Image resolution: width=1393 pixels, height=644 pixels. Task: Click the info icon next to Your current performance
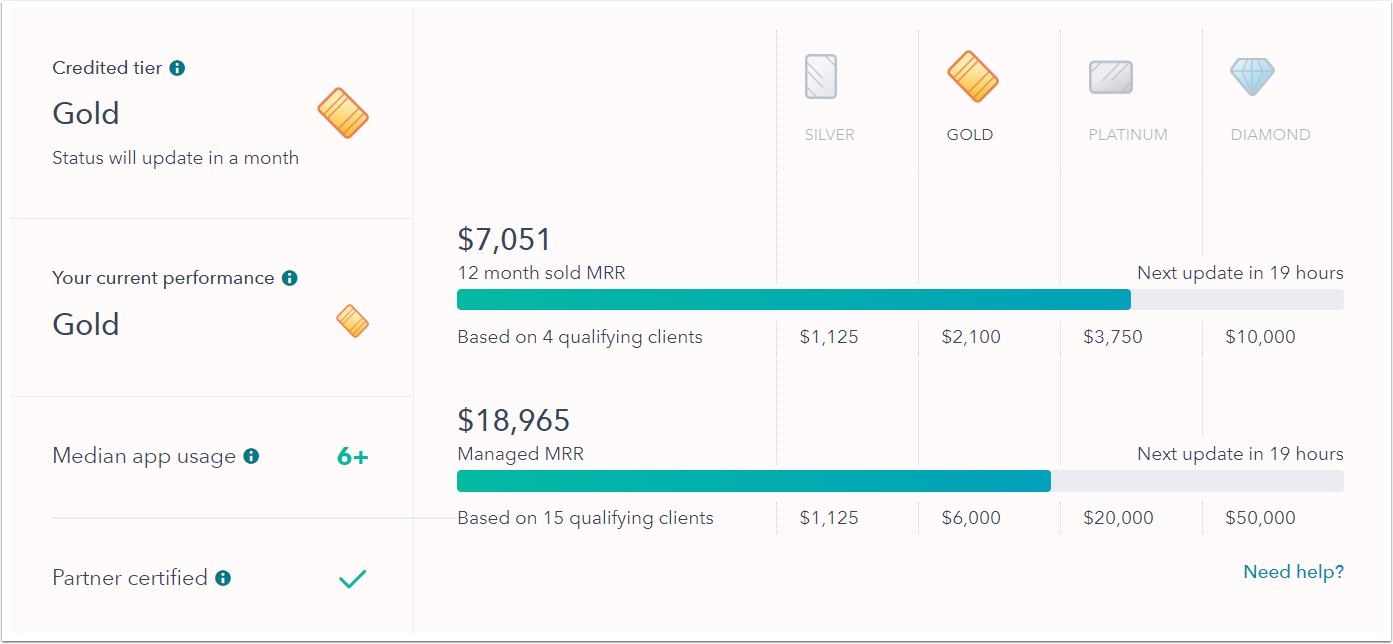point(289,278)
